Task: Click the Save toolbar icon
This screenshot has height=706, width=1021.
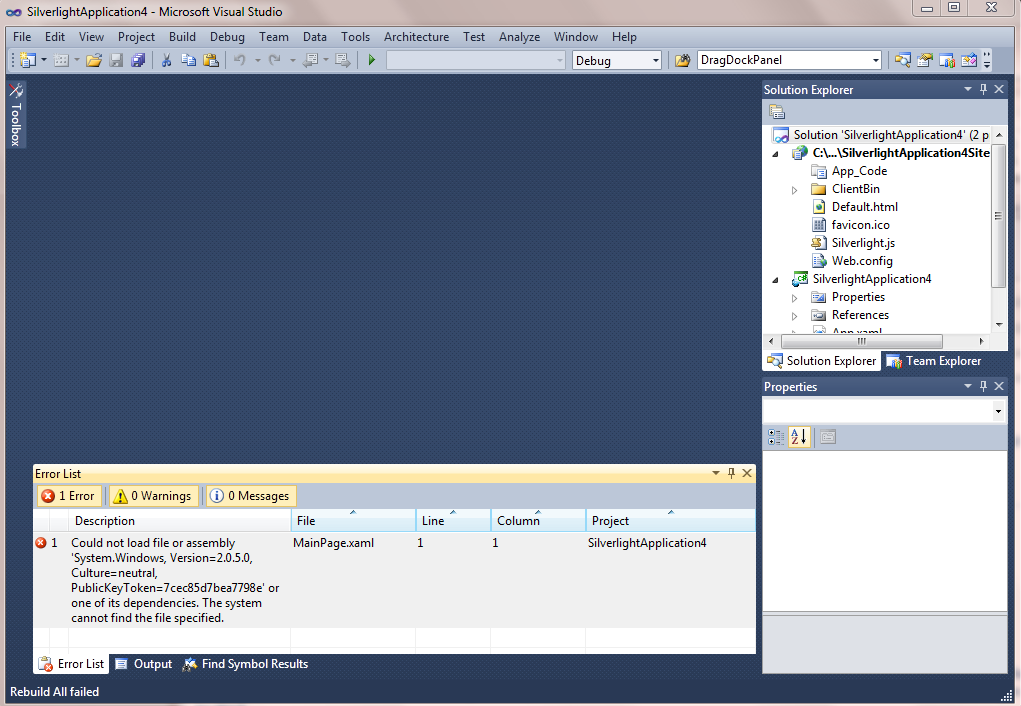Action: (x=116, y=61)
